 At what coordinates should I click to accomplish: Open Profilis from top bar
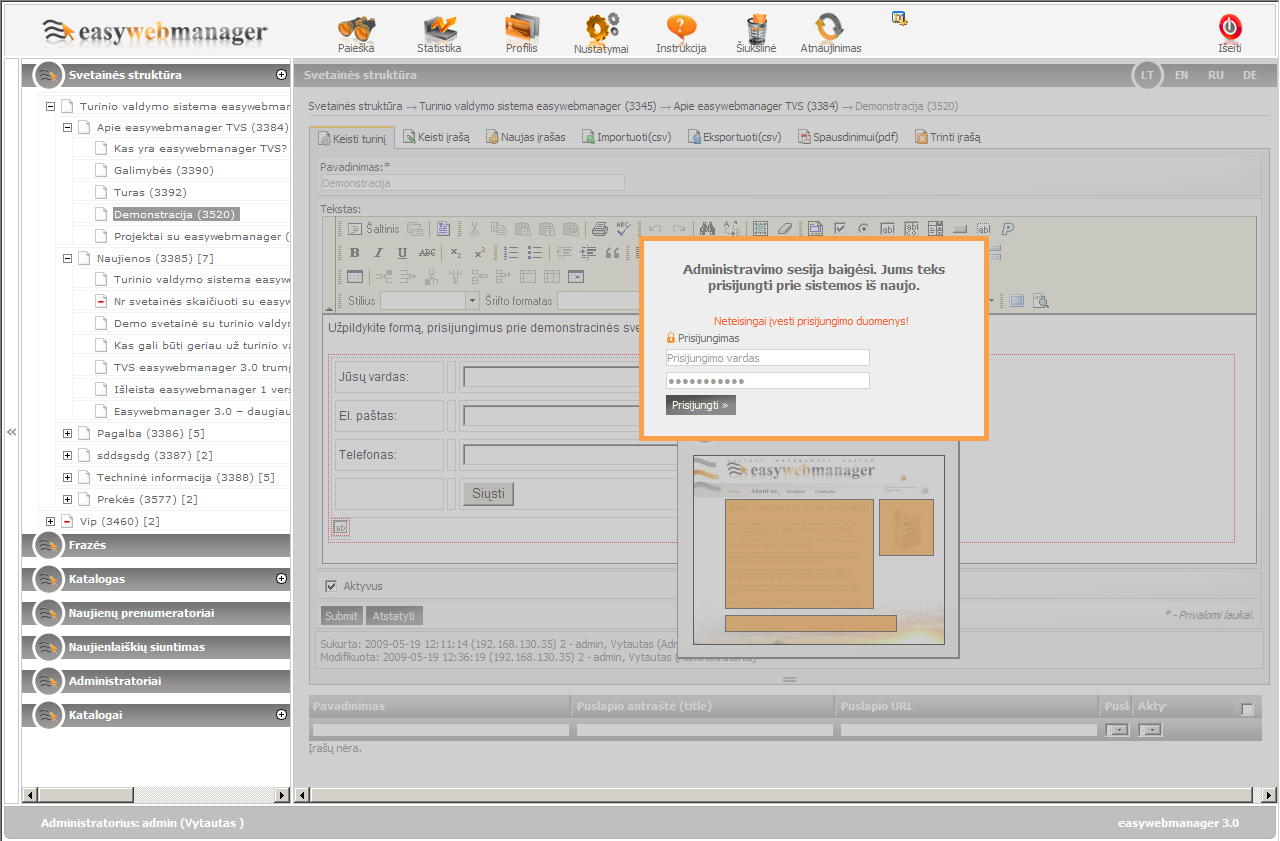coord(521,33)
